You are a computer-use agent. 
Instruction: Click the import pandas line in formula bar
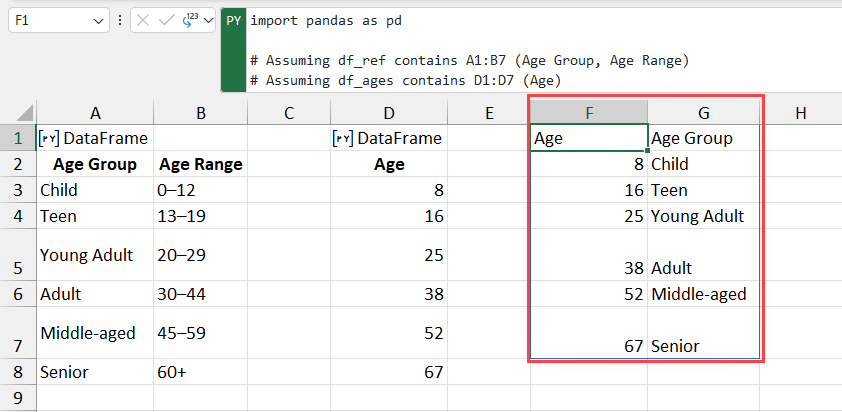pos(326,21)
